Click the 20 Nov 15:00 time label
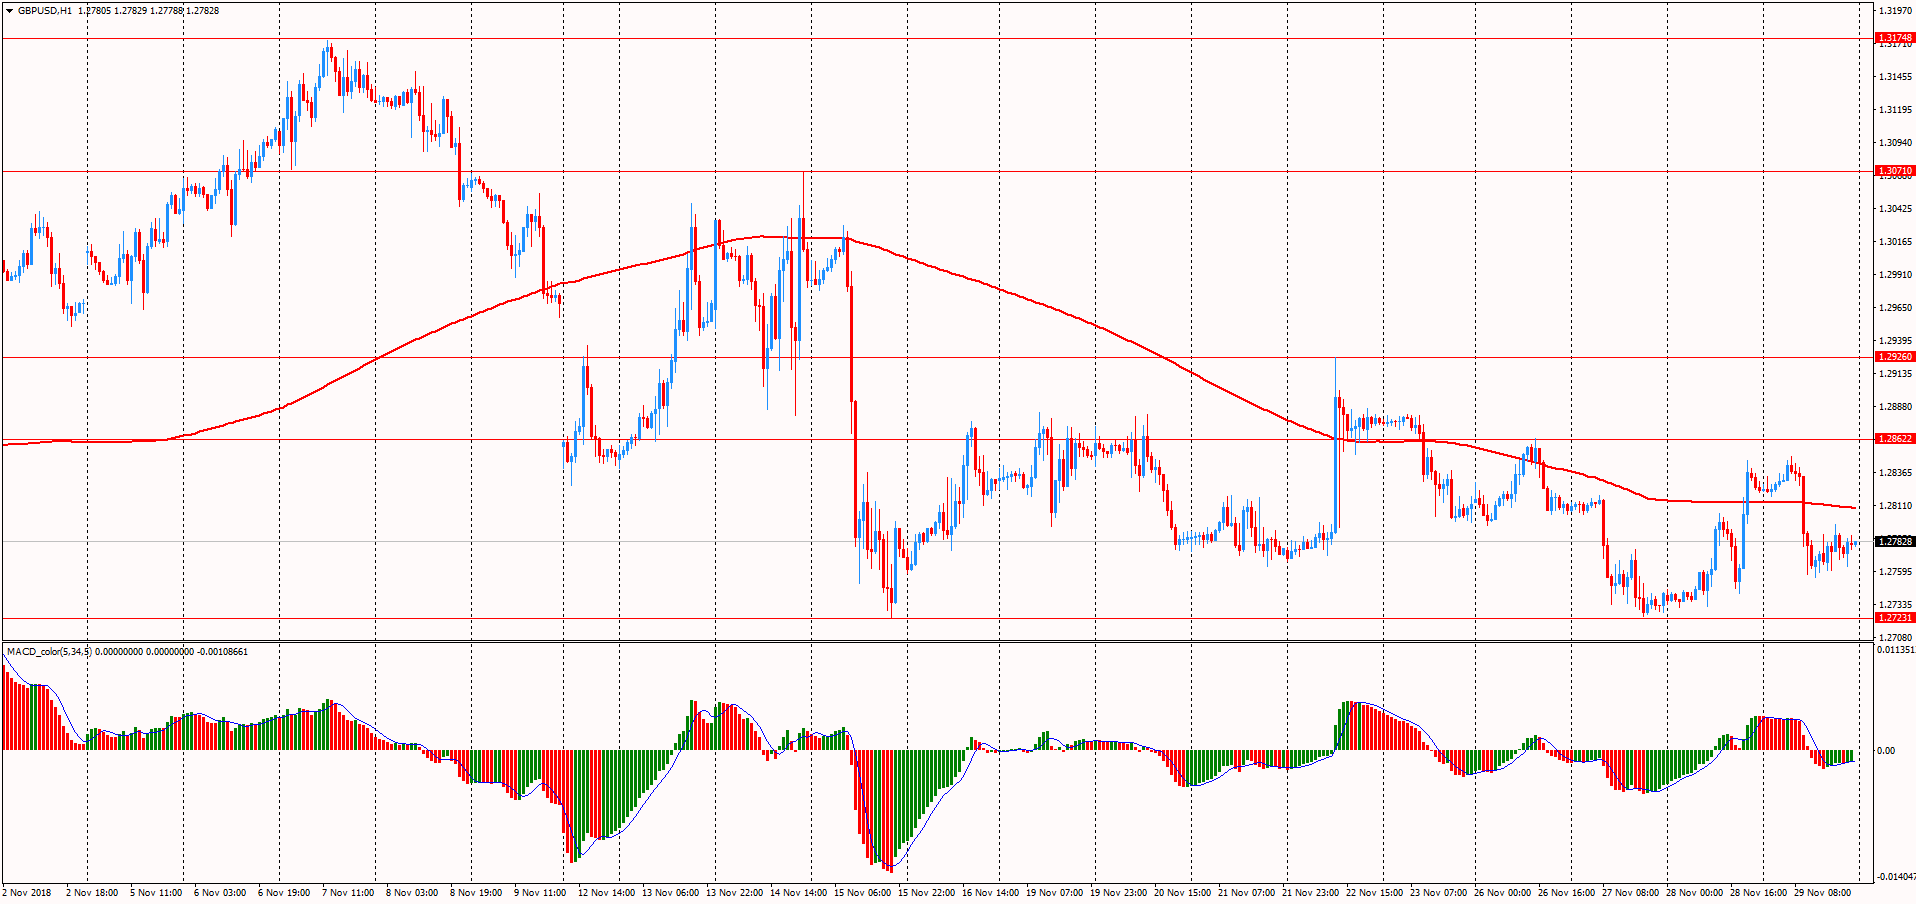Screen dimensions: 1916x904 click(x=1182, y=892)
